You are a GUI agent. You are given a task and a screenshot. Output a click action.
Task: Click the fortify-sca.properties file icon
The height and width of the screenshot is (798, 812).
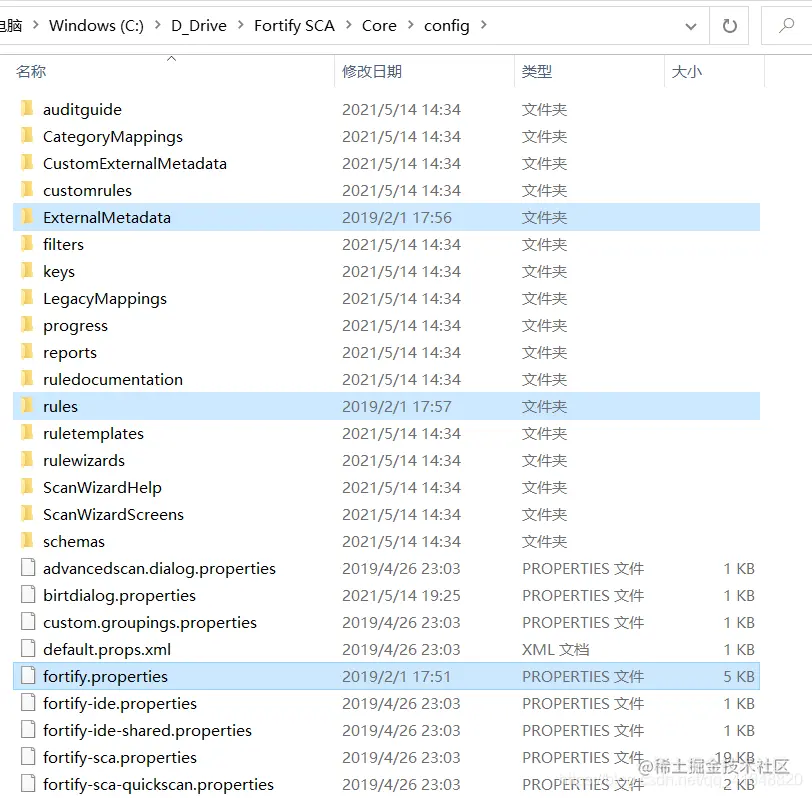pyautogui.click(x=28, y=757)
